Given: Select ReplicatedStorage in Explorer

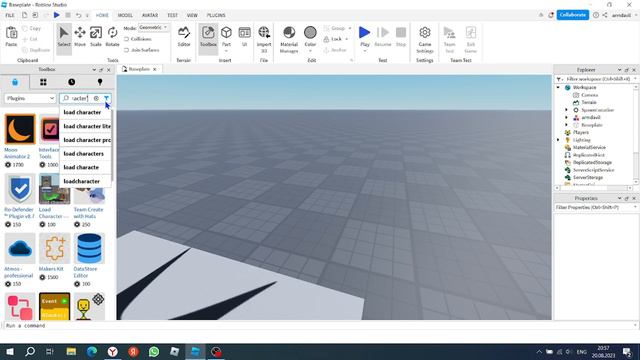Looking at the screenshot, I should (592, 162).
